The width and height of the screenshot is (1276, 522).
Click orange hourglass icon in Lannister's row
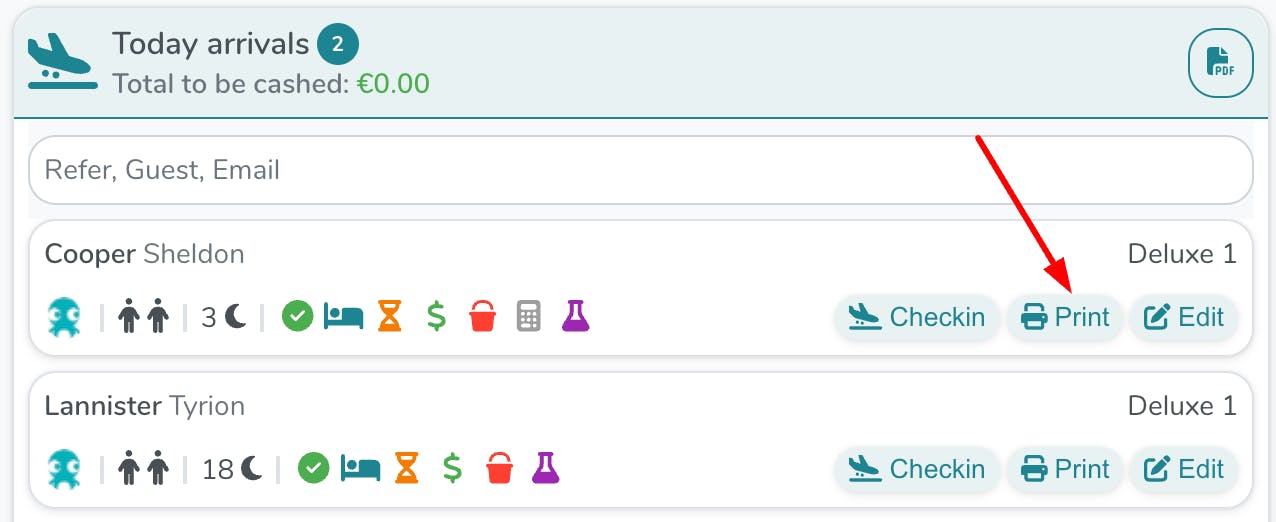coord(406,468)
